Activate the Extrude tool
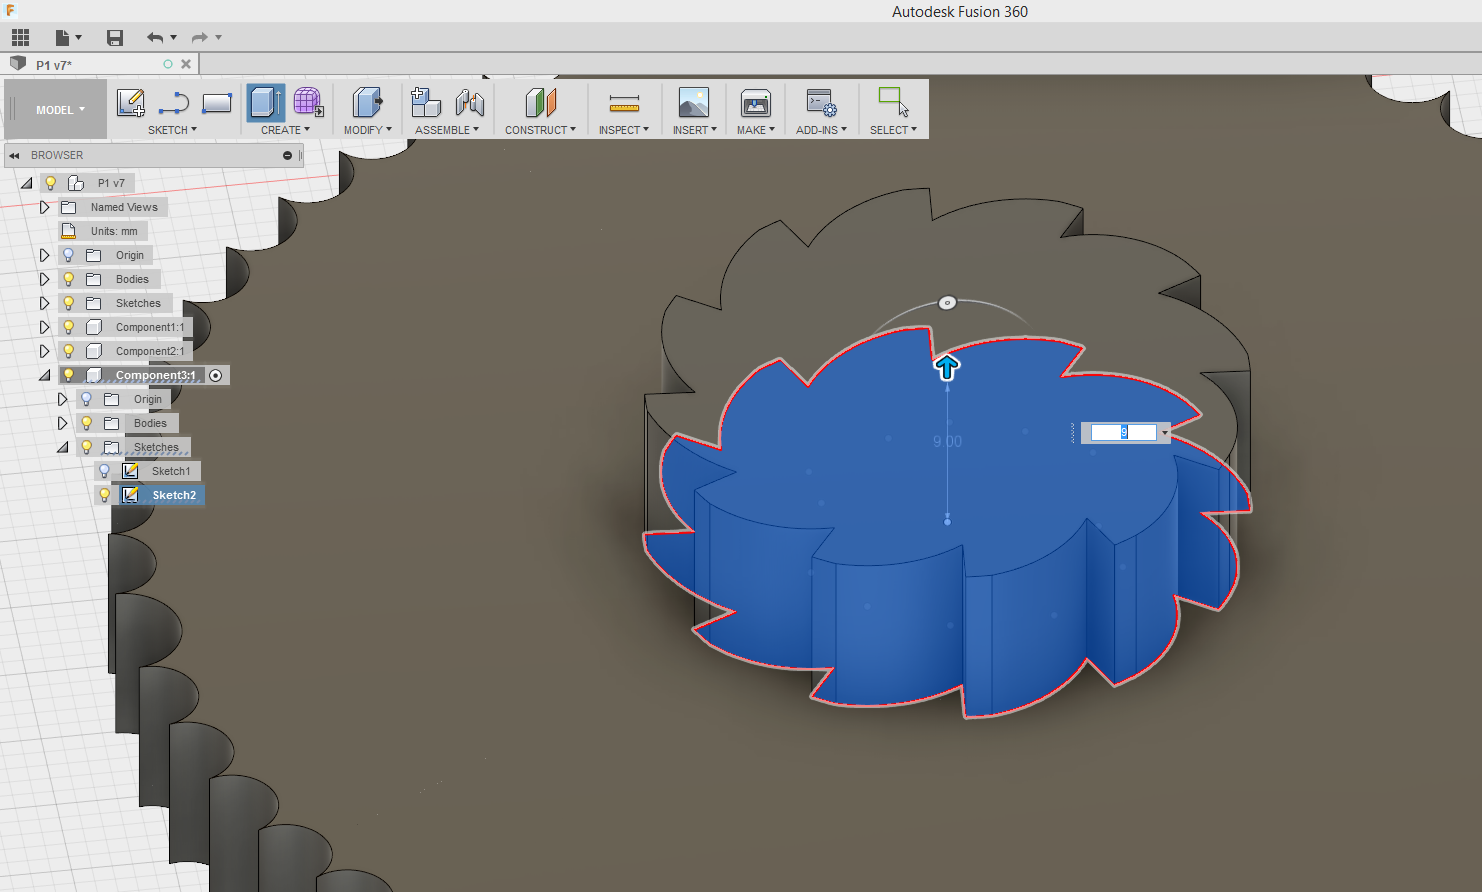 266,103
